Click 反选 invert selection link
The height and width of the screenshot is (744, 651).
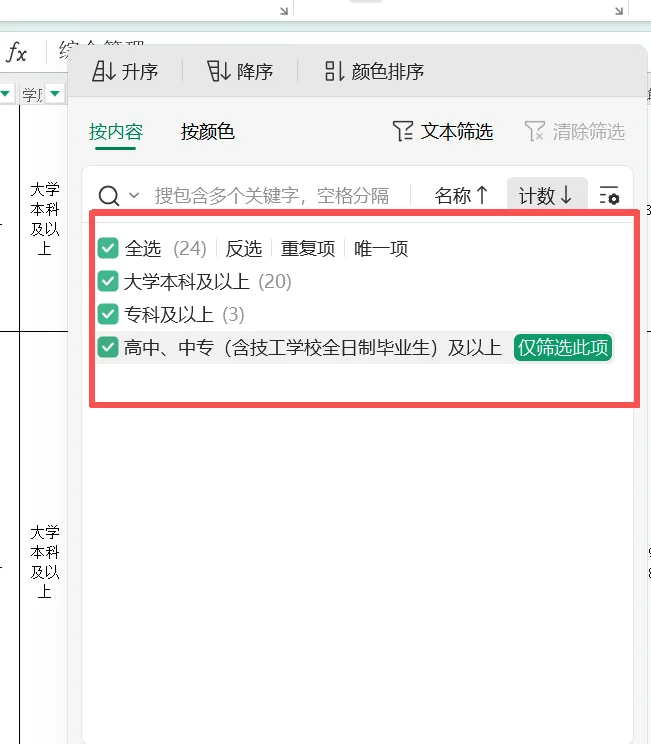(x=243, y=249)
